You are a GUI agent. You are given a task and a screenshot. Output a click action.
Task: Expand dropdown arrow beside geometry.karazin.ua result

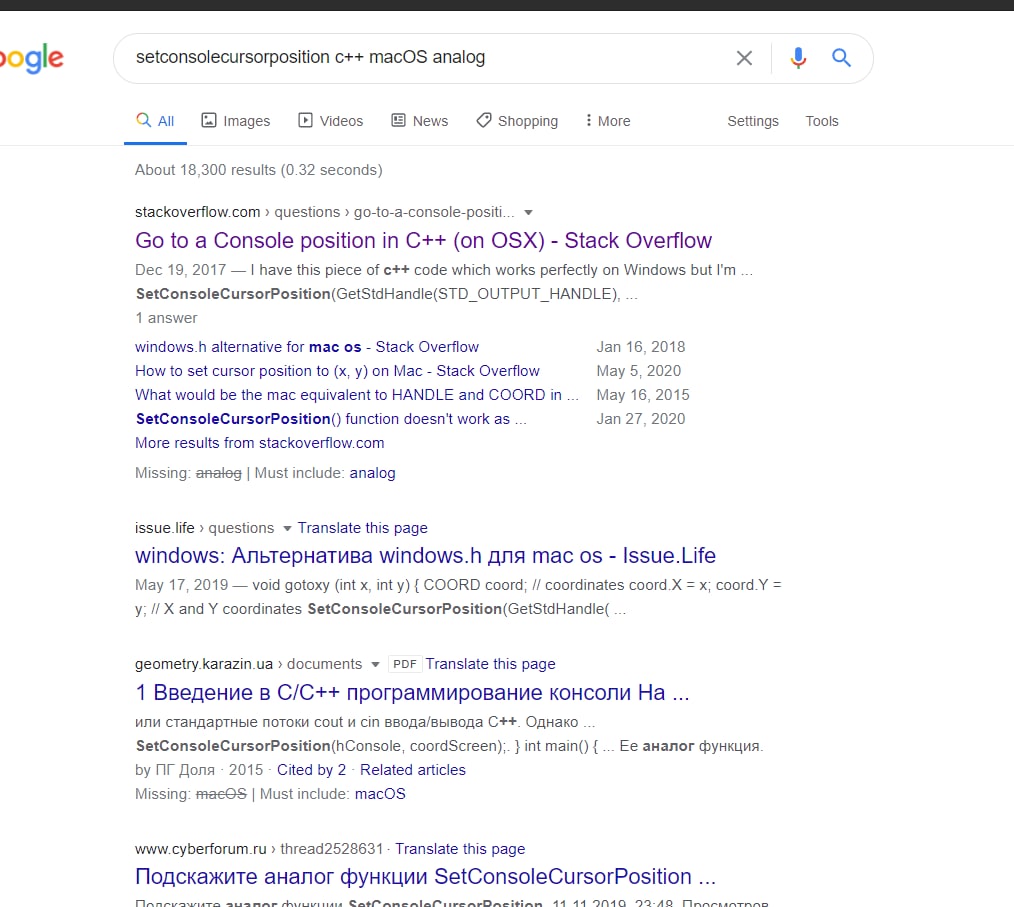[x=375, y=665]
